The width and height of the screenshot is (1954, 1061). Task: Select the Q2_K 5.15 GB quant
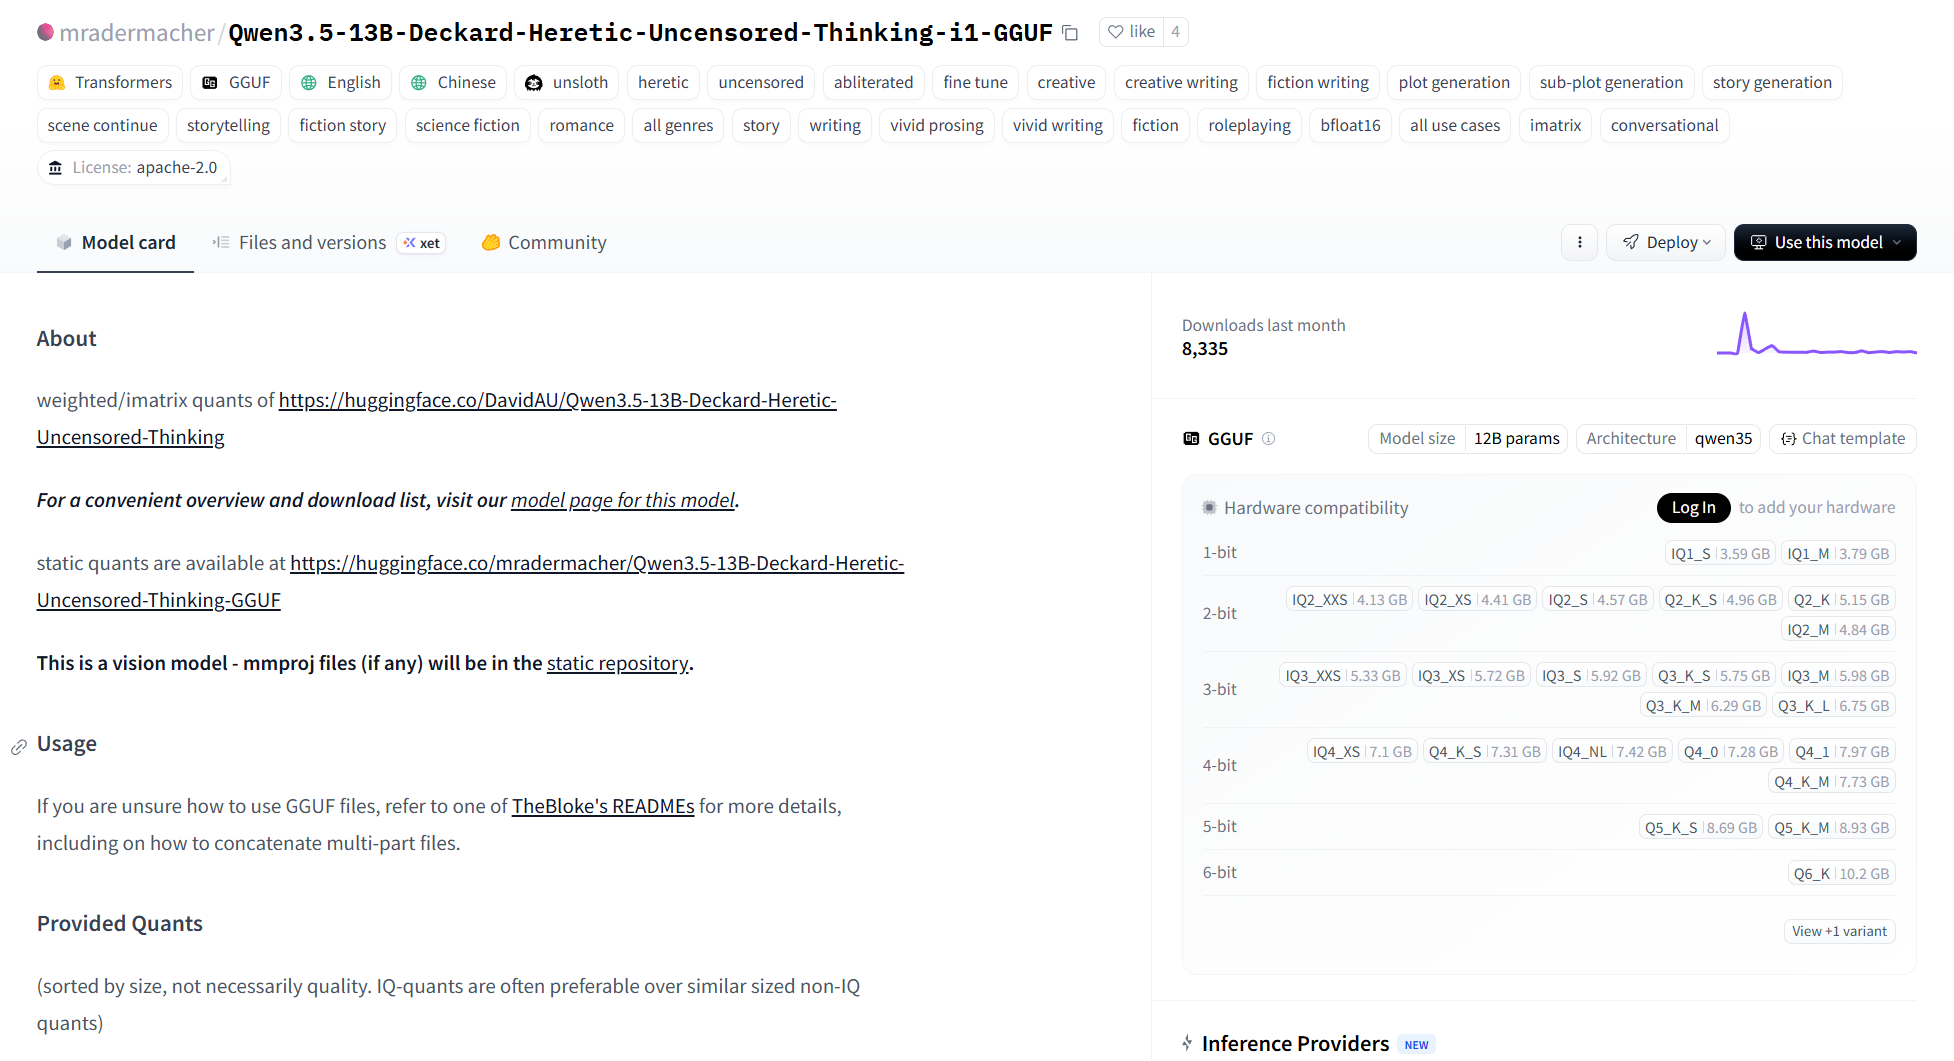tap(1841, 600)
